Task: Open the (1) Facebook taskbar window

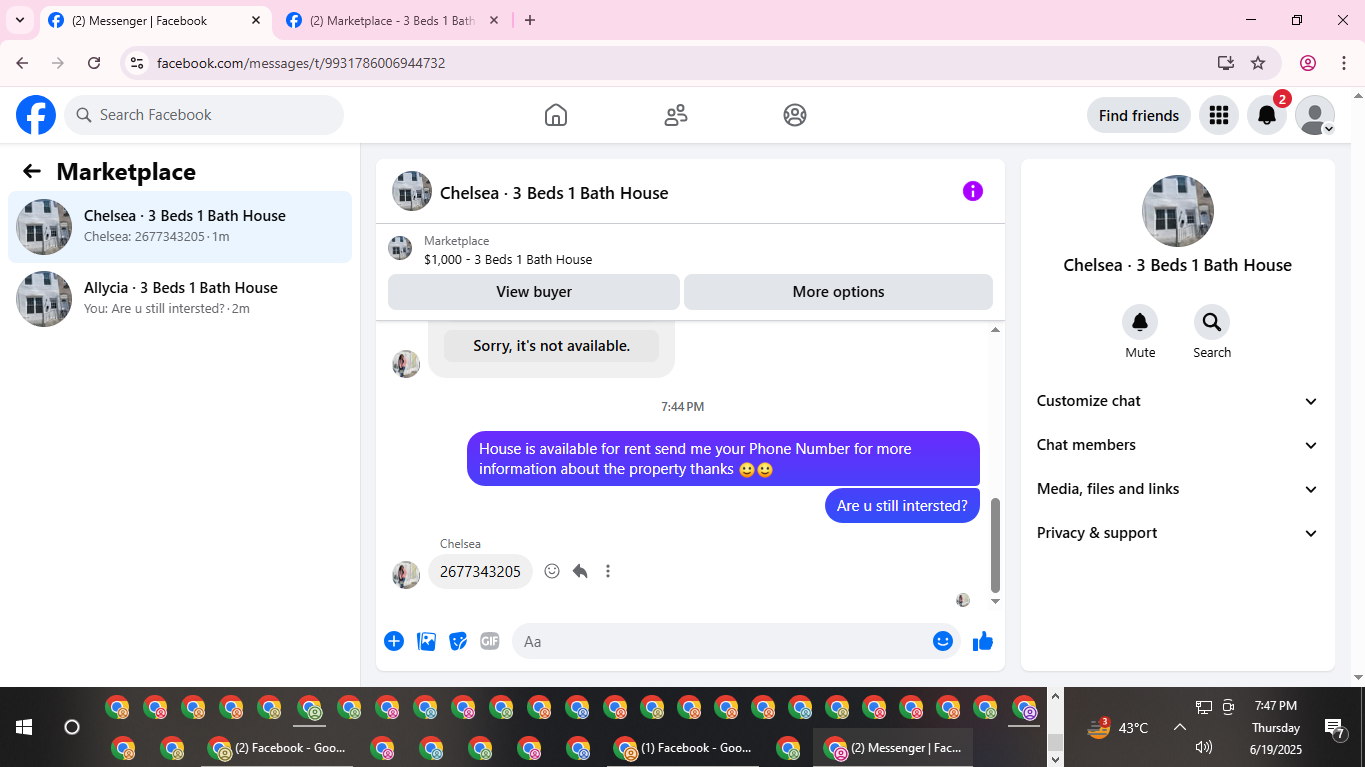Action: click(x=683, y=748)
